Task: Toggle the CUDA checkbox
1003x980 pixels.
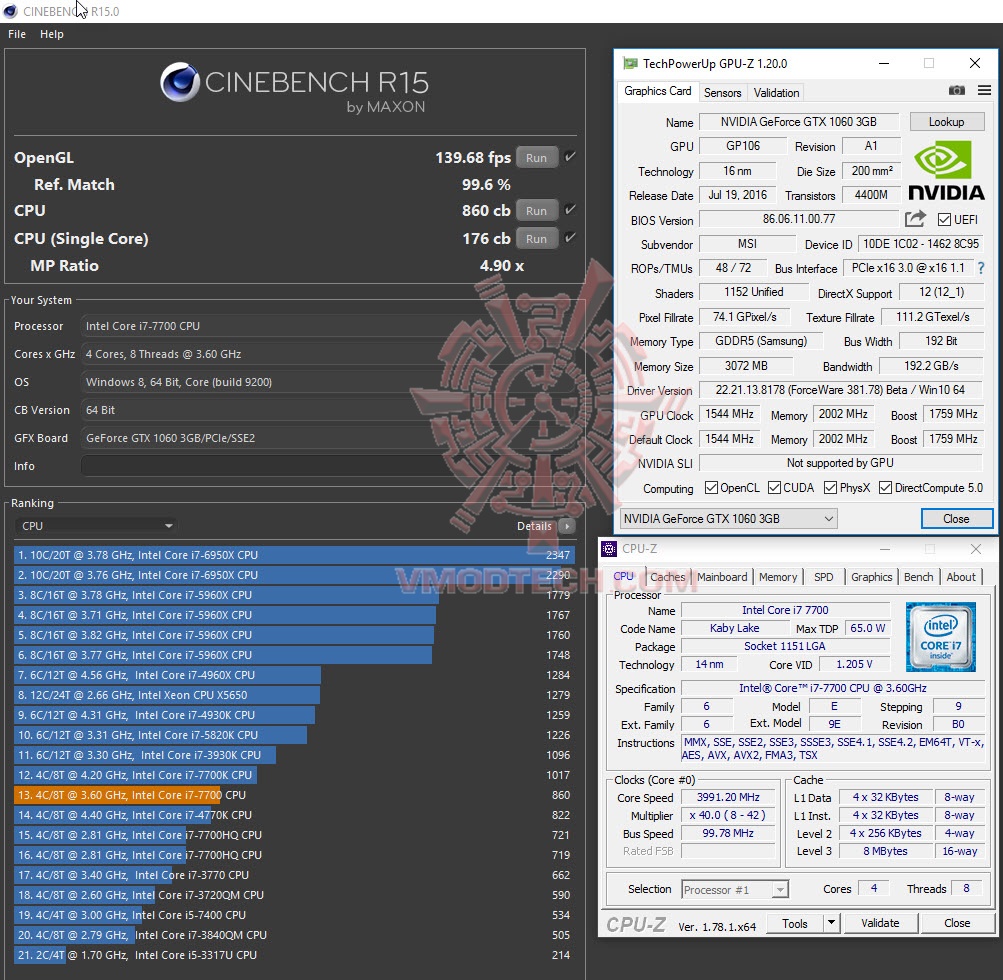Action: (774, 488)
